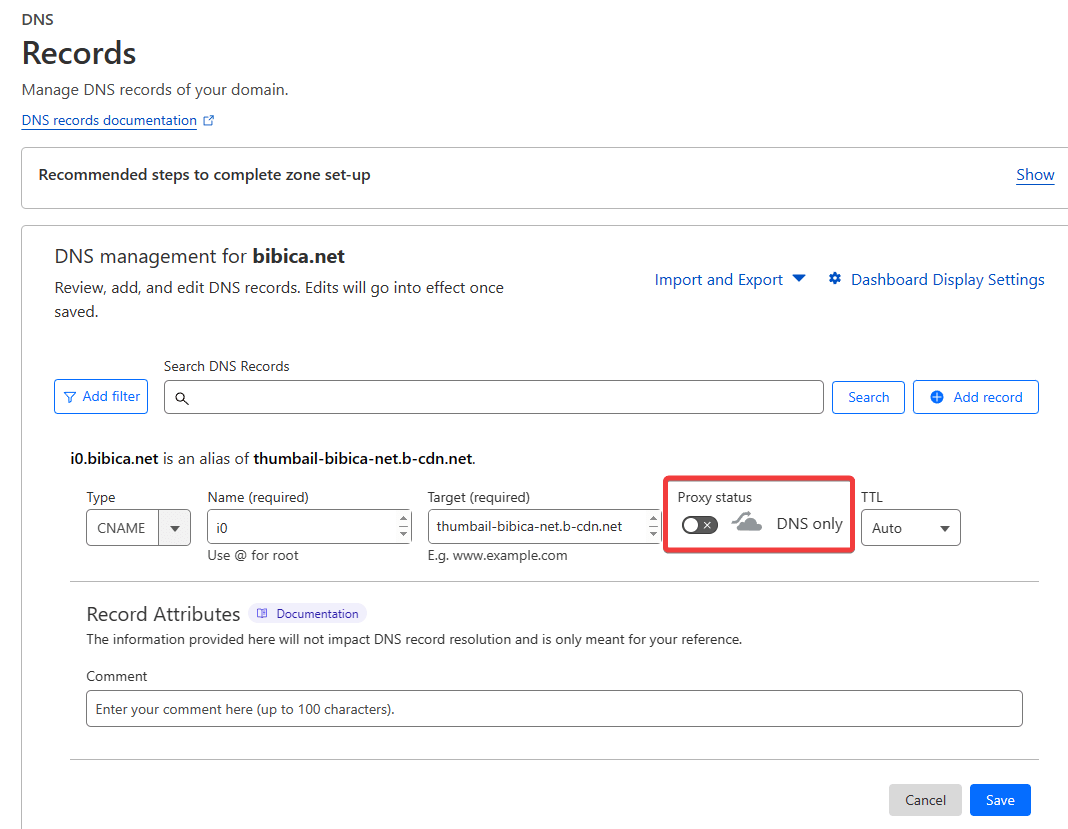Click 'E.g. www.example.com' hint text
Image resolution: width=1068 pixels, height=829 pixels.
pyautogui.click(x=497, y=556)
